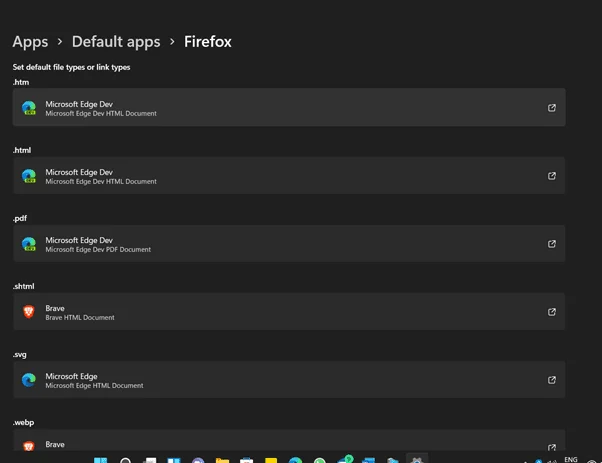
Task: Click the Firefox breadcrumb title
Action: click(x=208, y=41)
